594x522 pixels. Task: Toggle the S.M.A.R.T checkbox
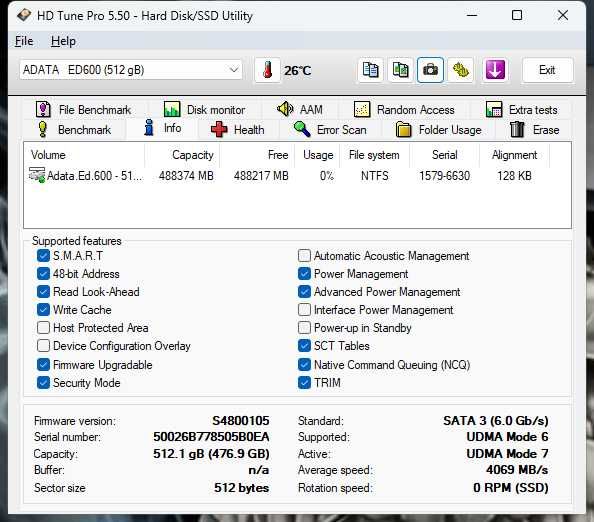click(43, 256)
